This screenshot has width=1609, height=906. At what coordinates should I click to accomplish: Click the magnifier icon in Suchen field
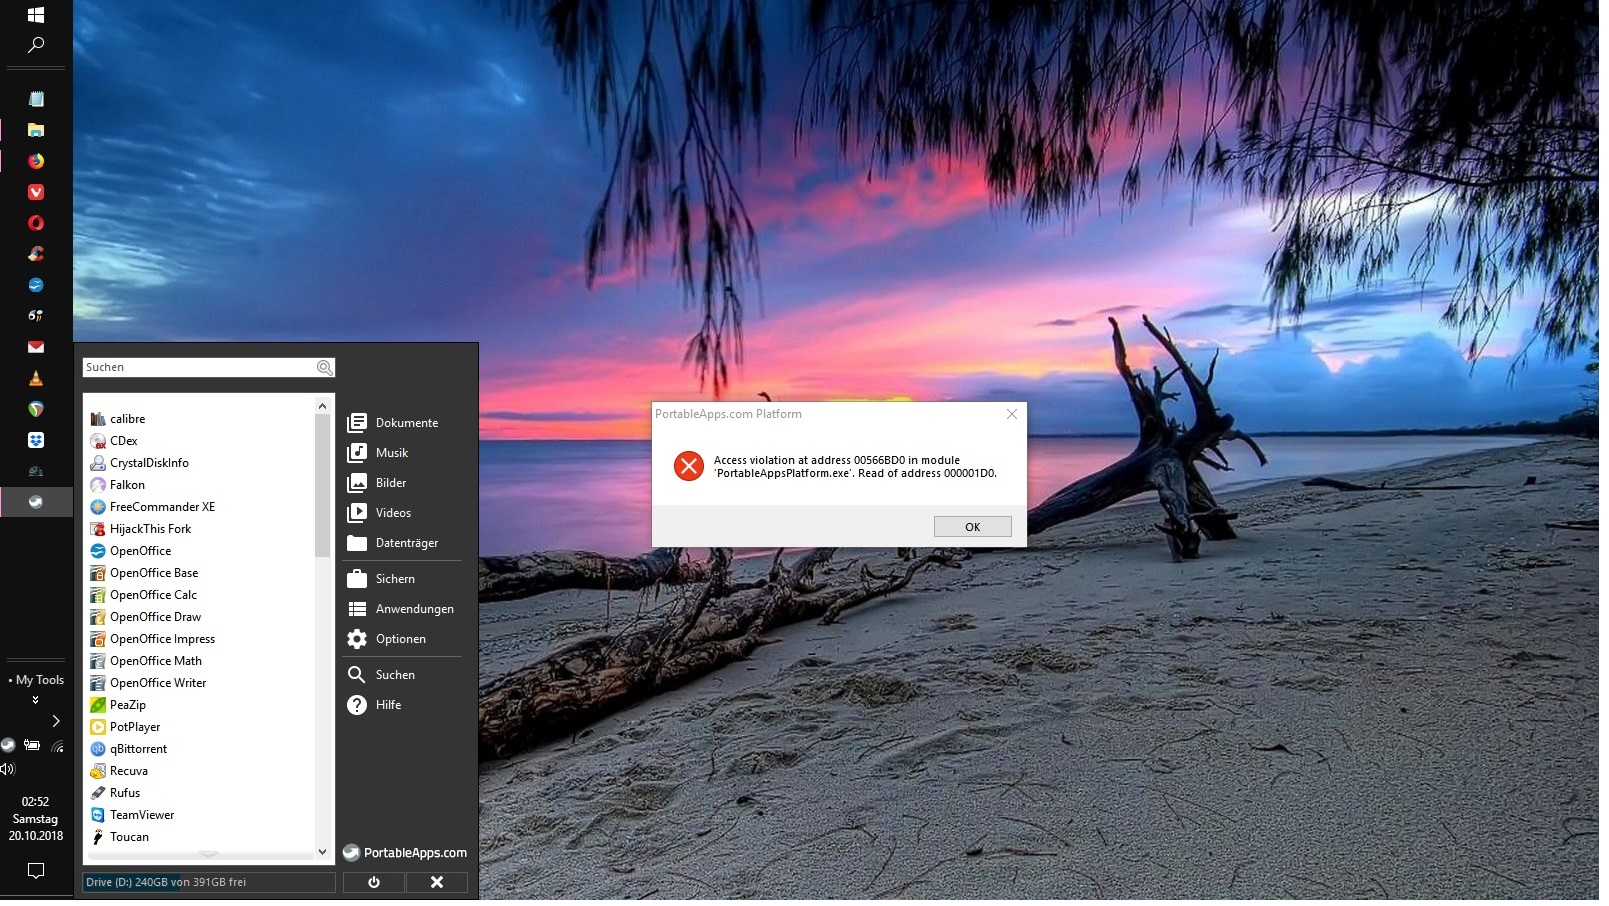coord(324,368)
